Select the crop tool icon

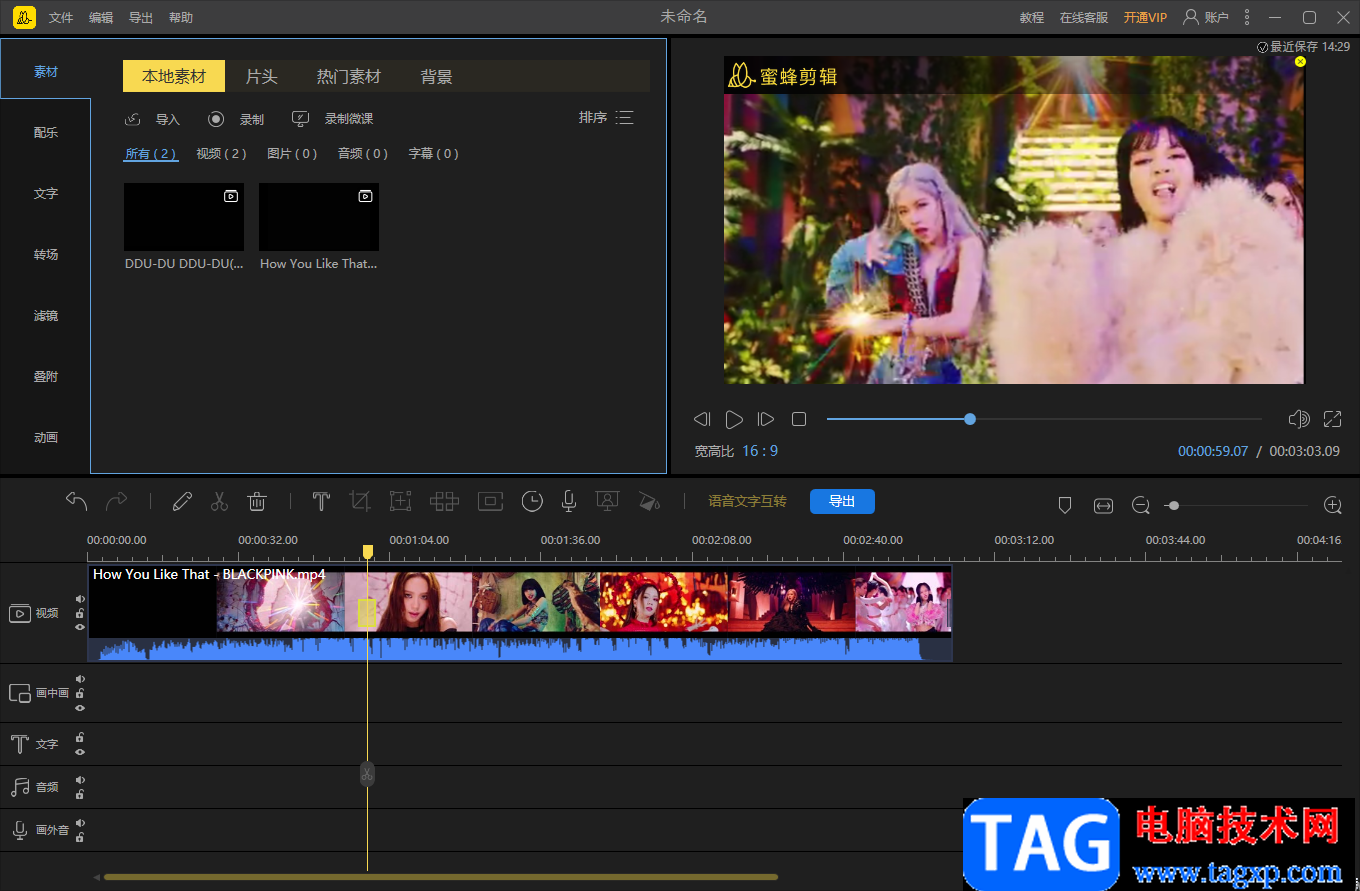360,501
